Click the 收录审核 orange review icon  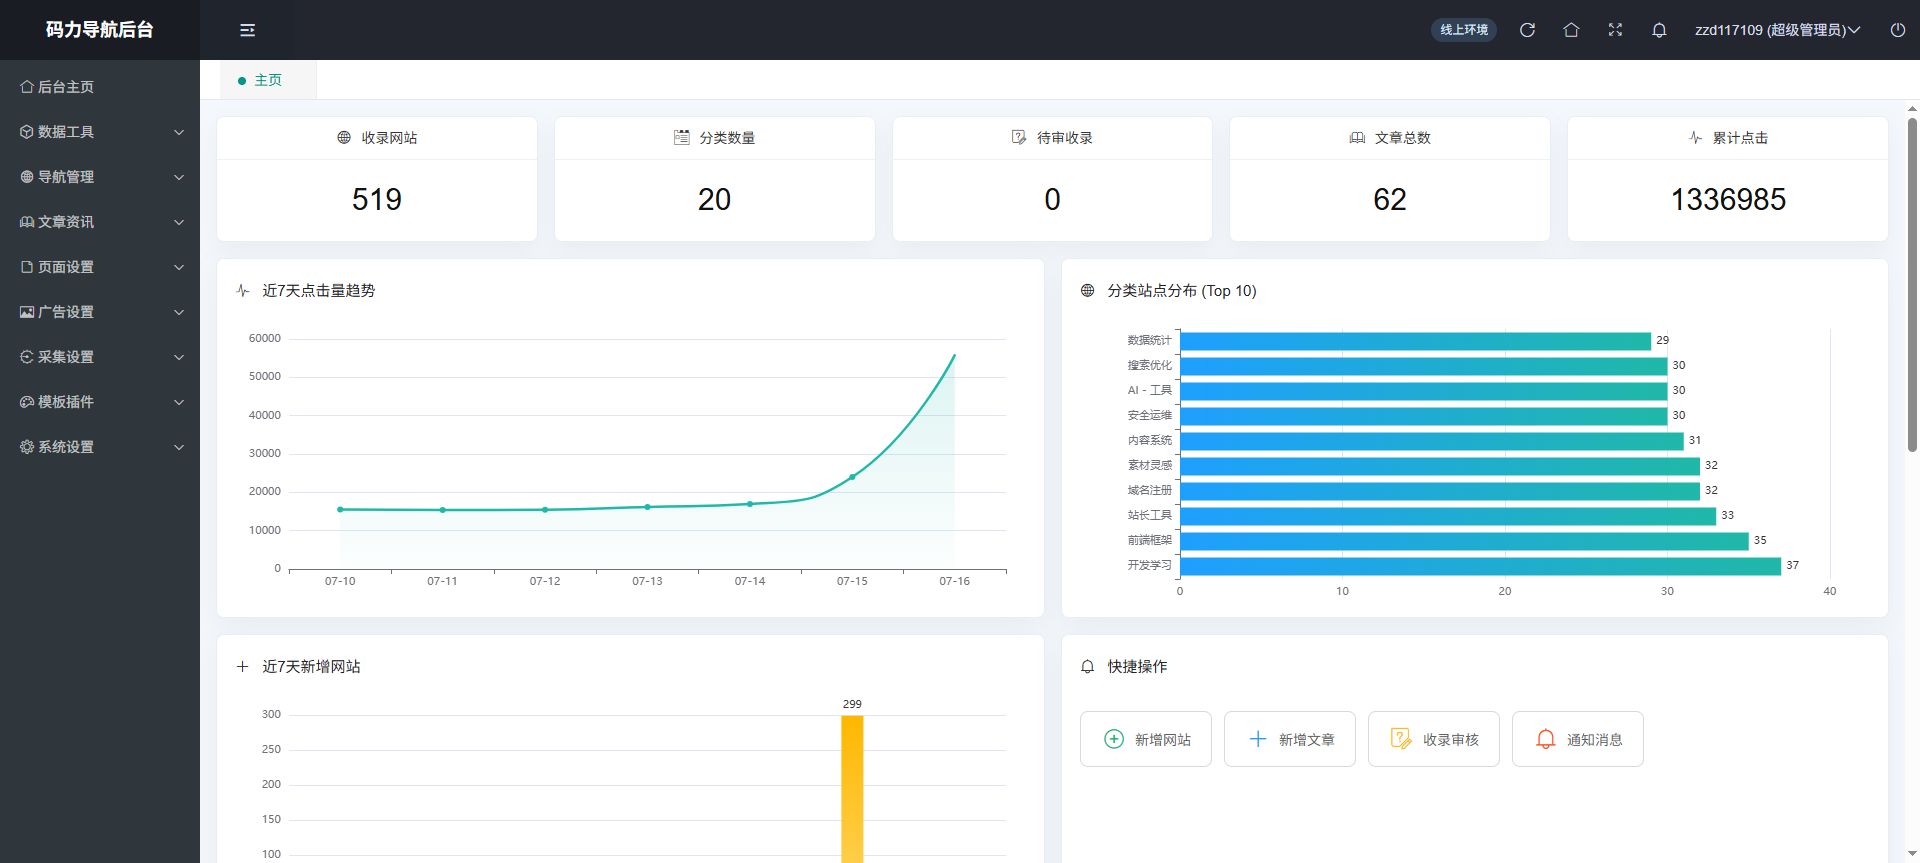(1401, 739)
